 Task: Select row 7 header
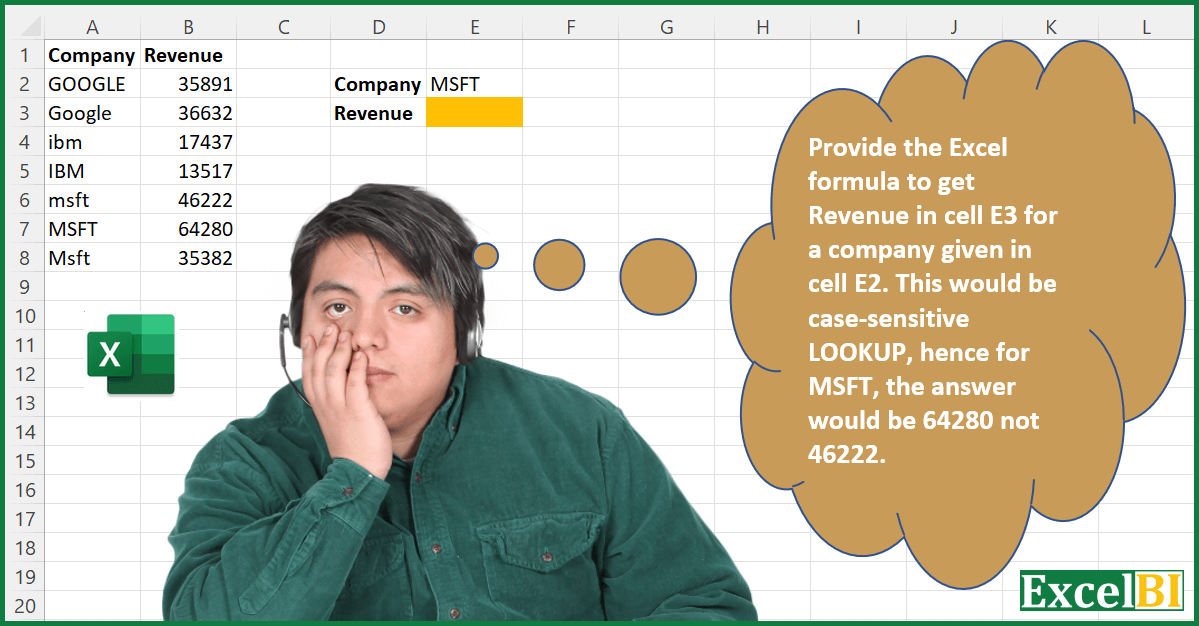24,229
